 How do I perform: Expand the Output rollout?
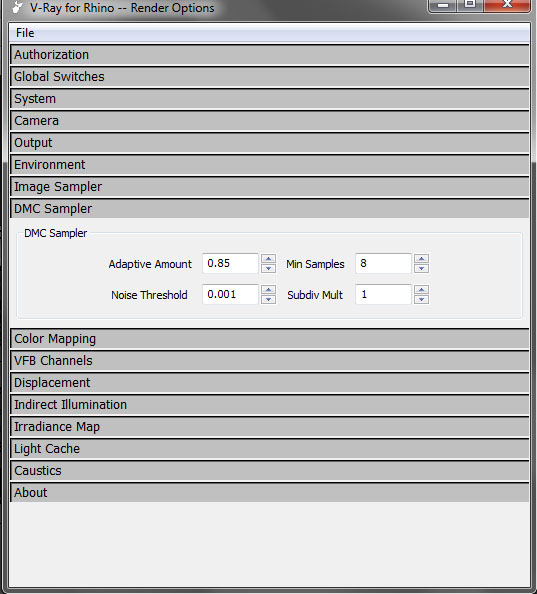(270, 143)
